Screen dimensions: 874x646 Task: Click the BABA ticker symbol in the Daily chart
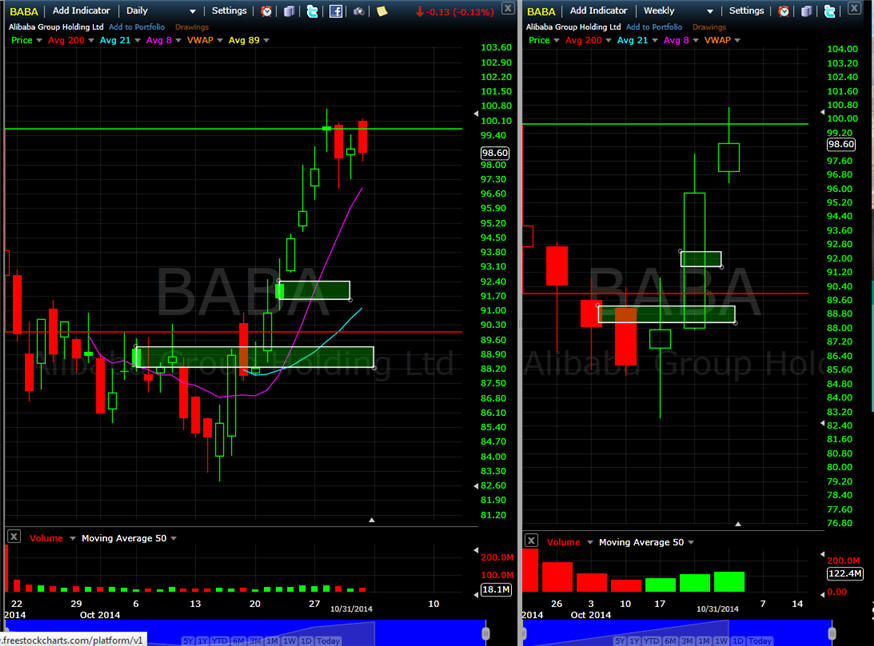(24, 11)
